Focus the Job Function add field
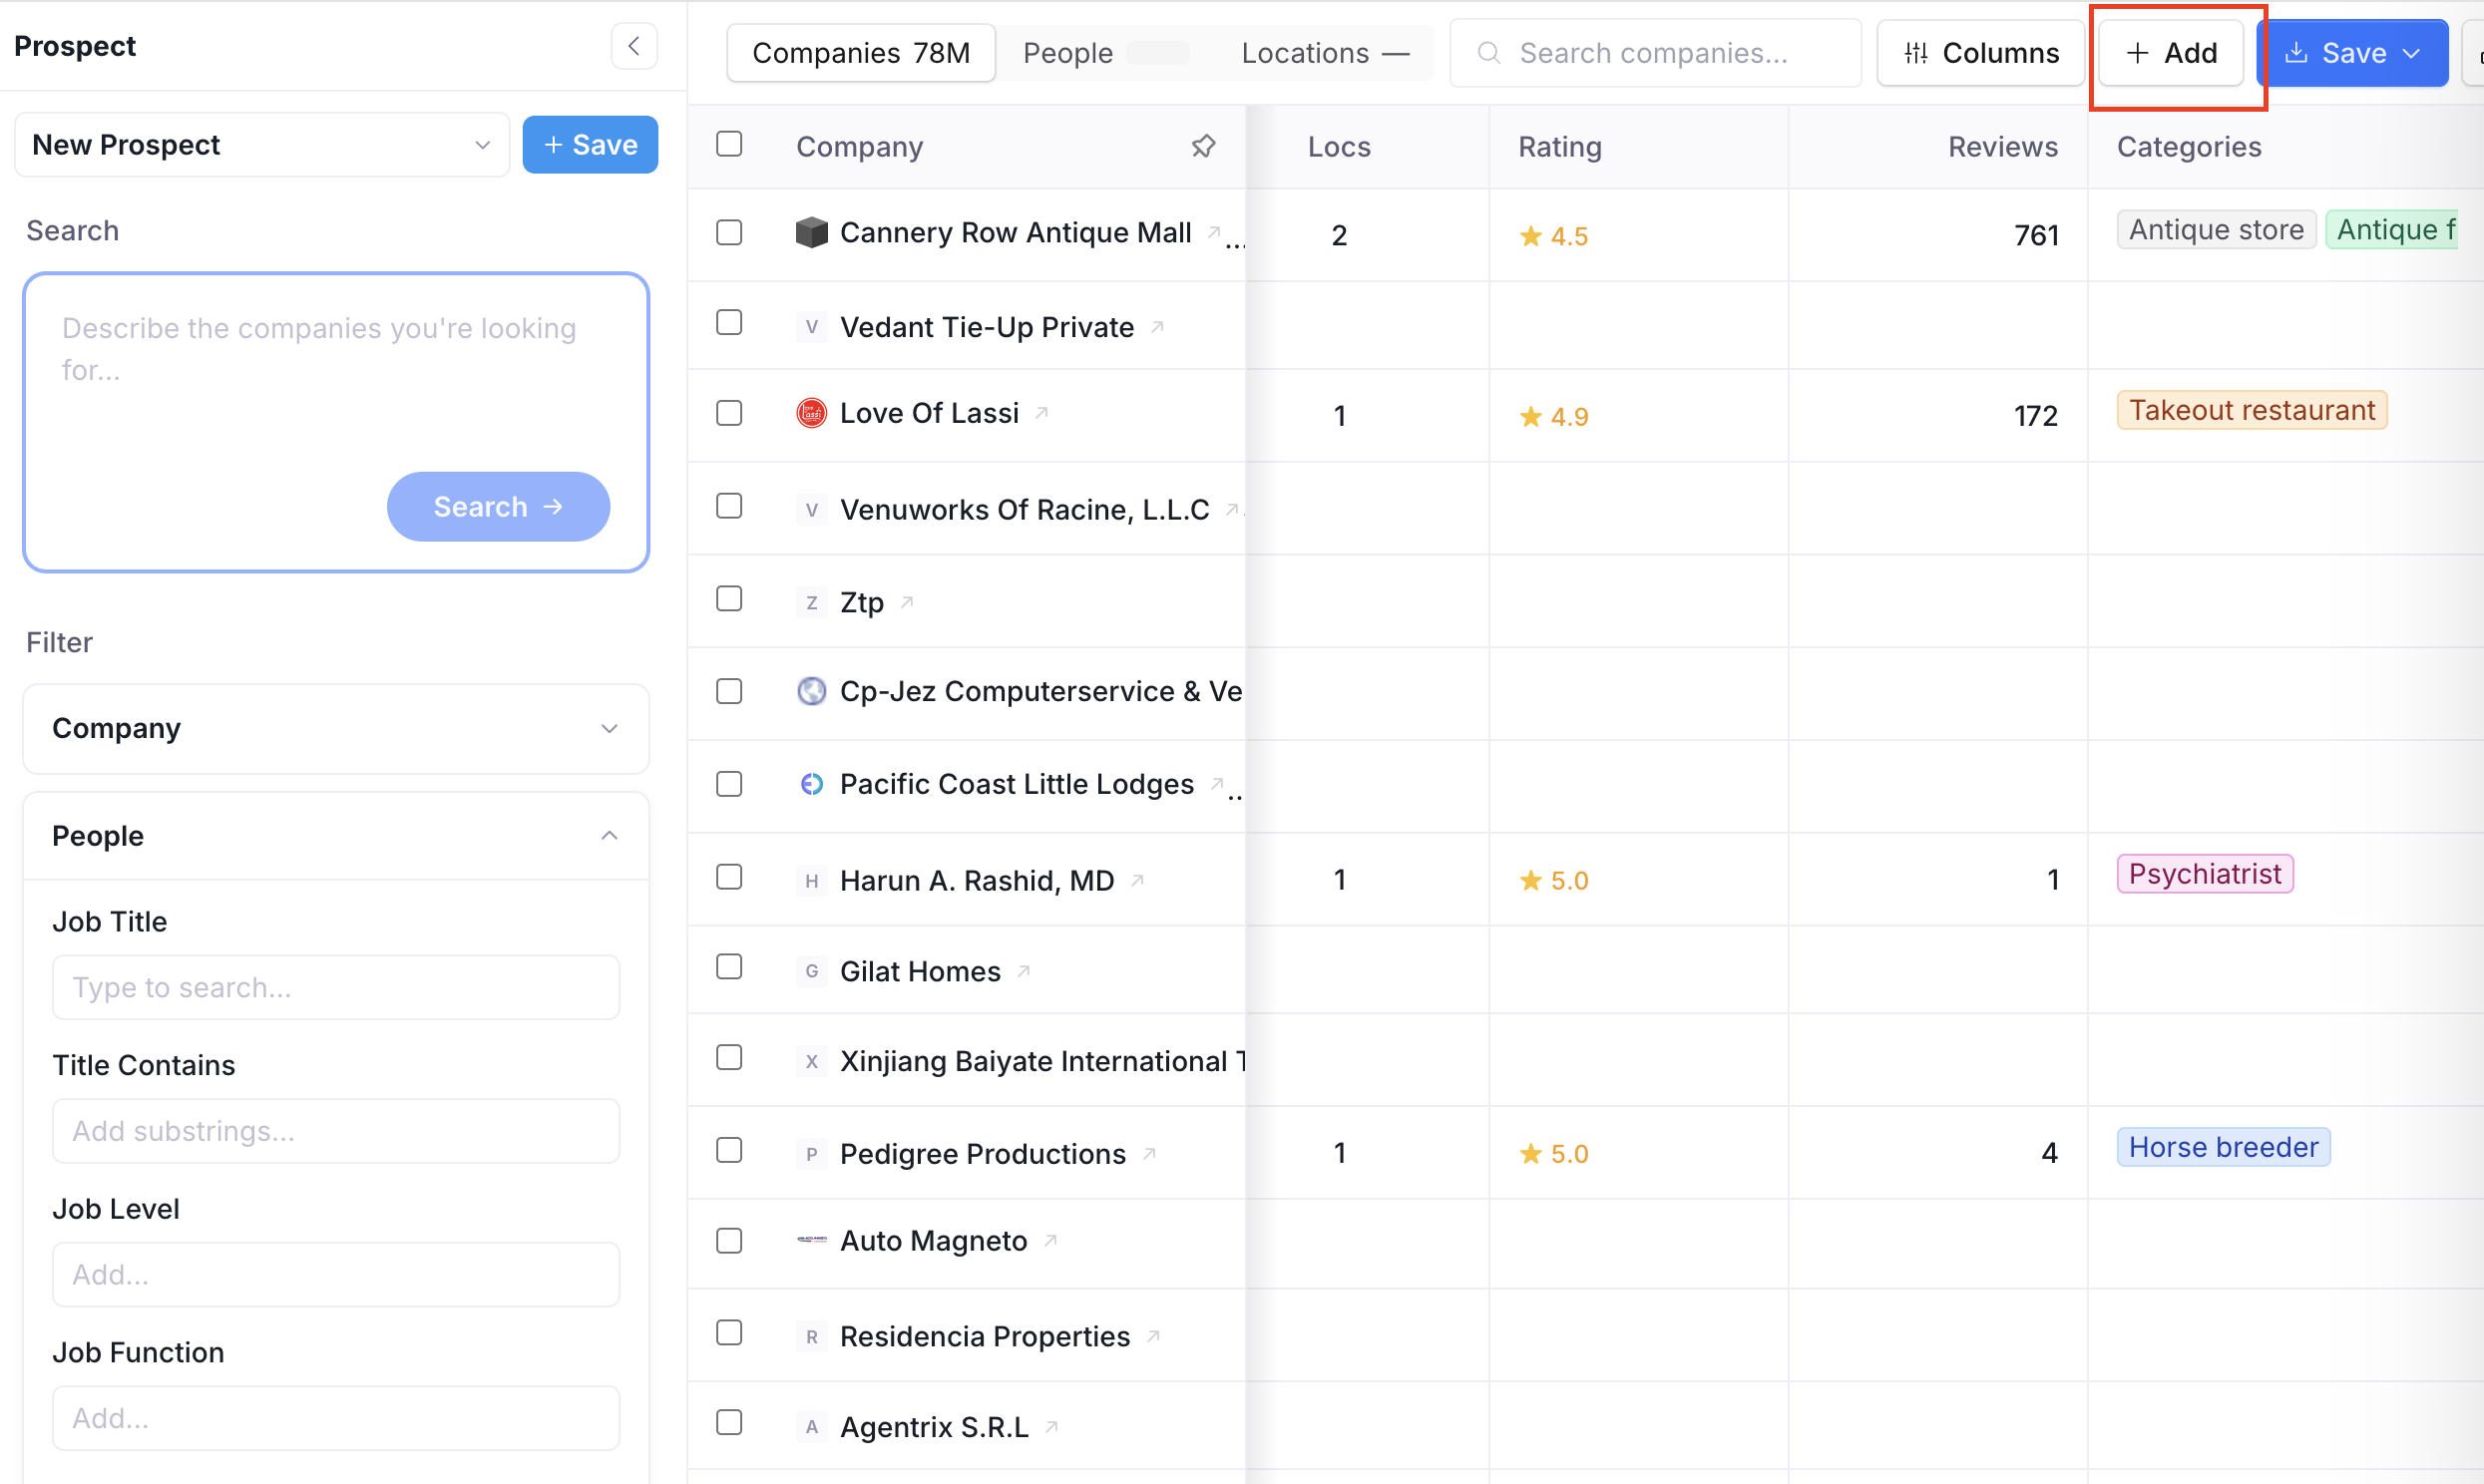The image size is (2484, 1484). (336, 1417)
